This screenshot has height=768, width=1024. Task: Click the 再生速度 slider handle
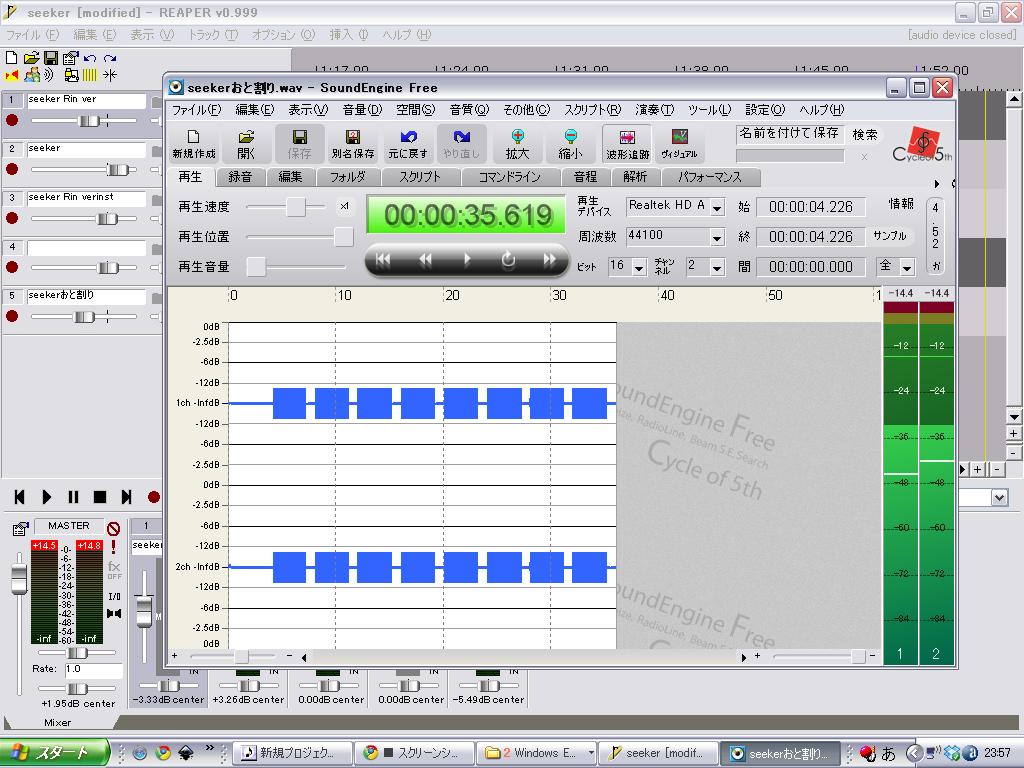[295, 207]
